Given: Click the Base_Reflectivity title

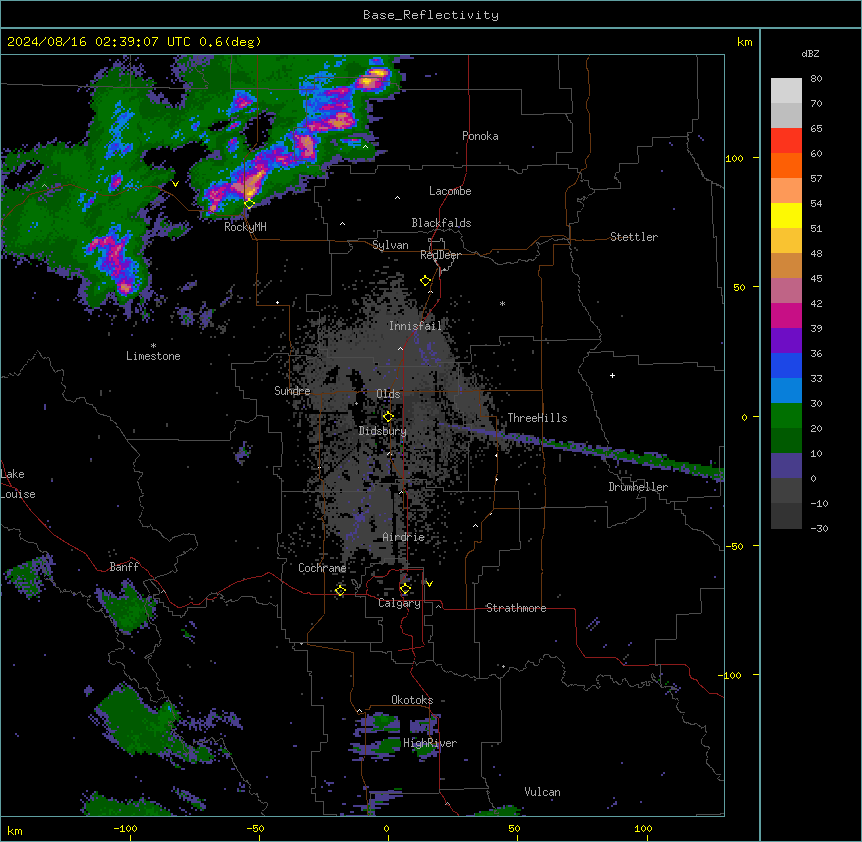Looking at the screenshot, I should (431, 15).
